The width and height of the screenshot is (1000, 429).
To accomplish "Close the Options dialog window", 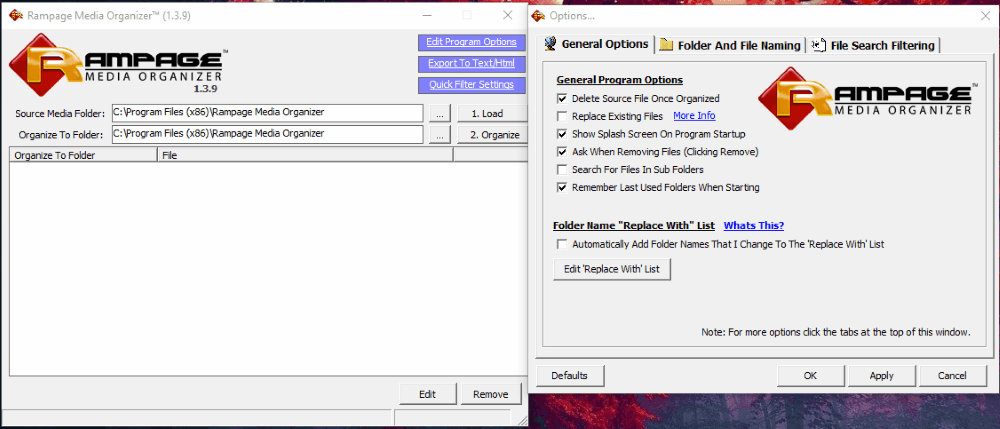I will 985,15.
